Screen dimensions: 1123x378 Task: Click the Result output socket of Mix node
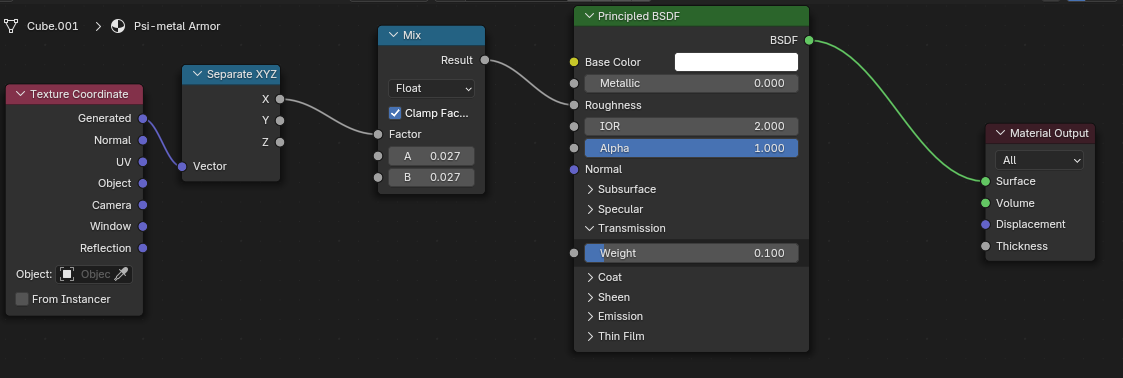tap(485, 60)
